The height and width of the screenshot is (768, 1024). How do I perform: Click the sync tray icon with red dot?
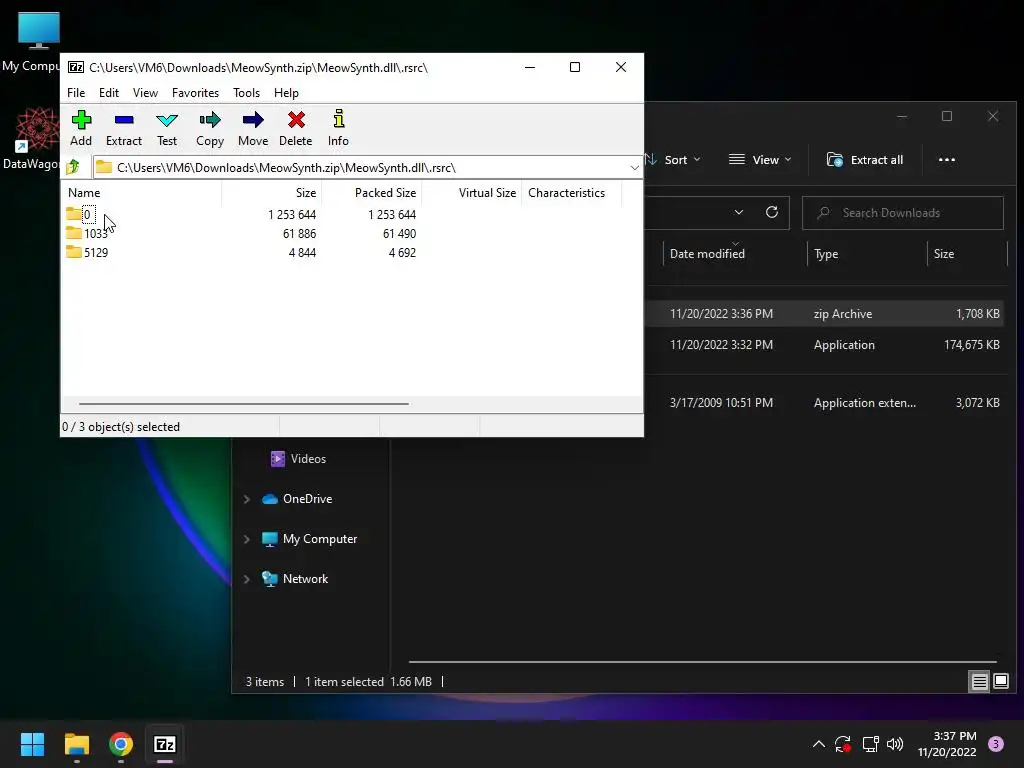pyautogui.click(x=843, y=744)
